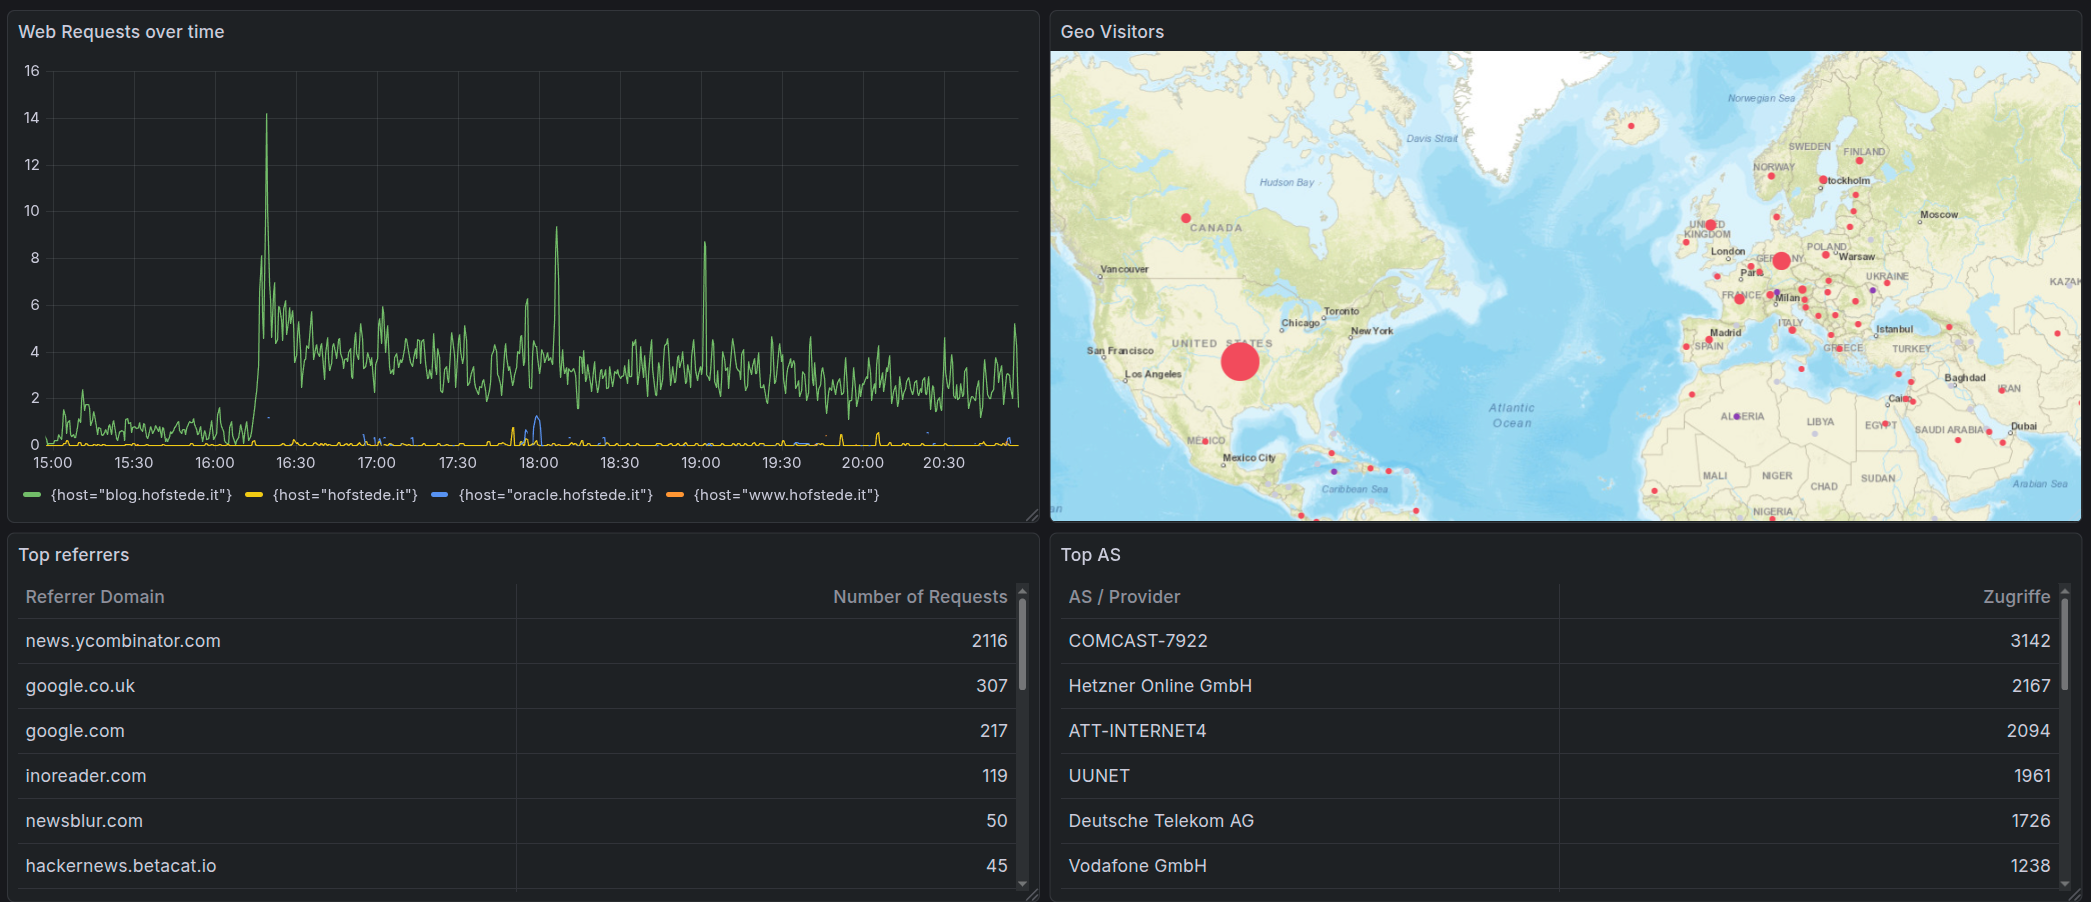This screenshot has height=902, width=2091.
Task: Click the large red marker over United States
Action: coord(1240,361)
